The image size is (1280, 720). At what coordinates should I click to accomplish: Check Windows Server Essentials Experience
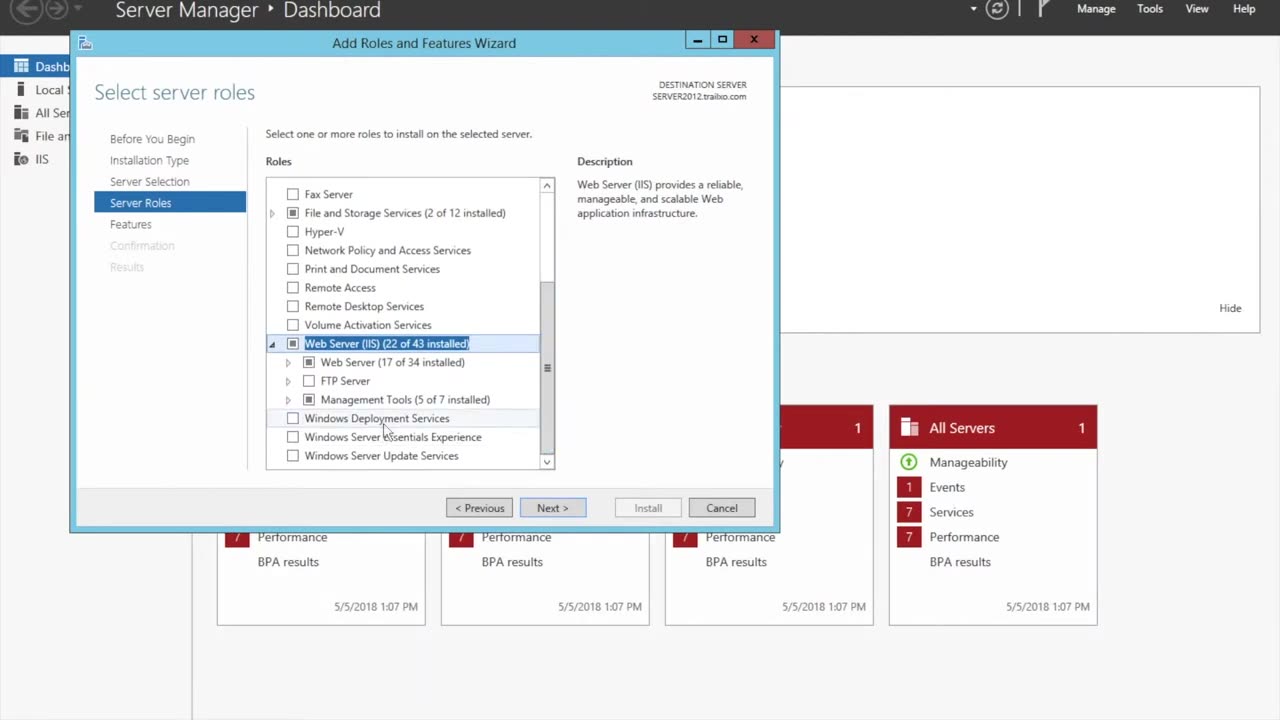point(293,437)
